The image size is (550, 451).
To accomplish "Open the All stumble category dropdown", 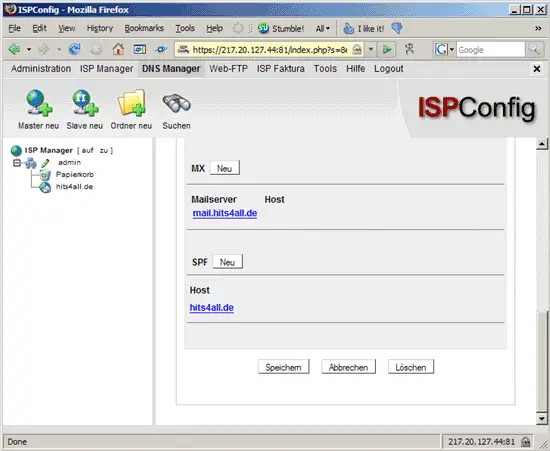I will pyautogui.click(x=323, y=28).
